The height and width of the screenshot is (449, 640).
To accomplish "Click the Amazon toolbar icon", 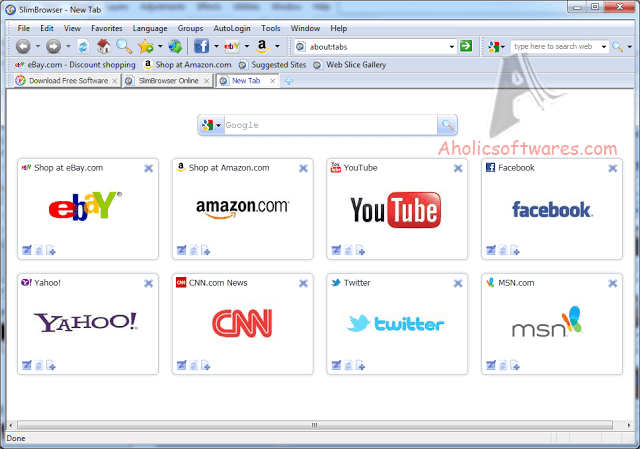I will pyautogui.click(x=262, y=46).
